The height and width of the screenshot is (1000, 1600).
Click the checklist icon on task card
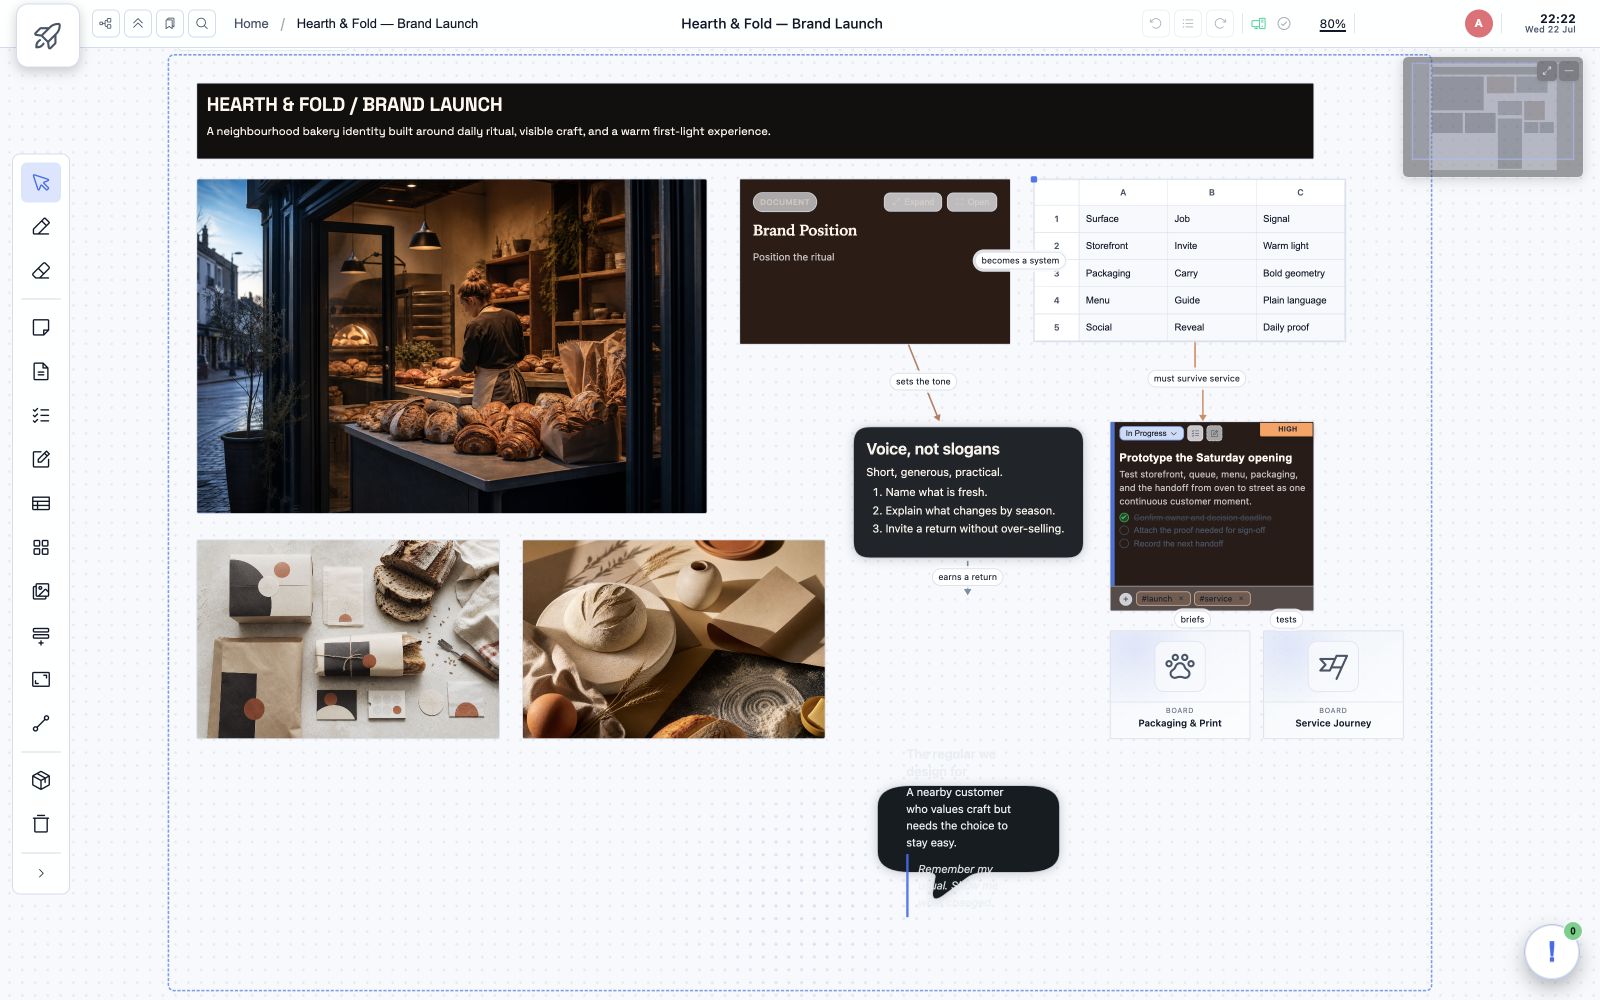point(1195,433)
